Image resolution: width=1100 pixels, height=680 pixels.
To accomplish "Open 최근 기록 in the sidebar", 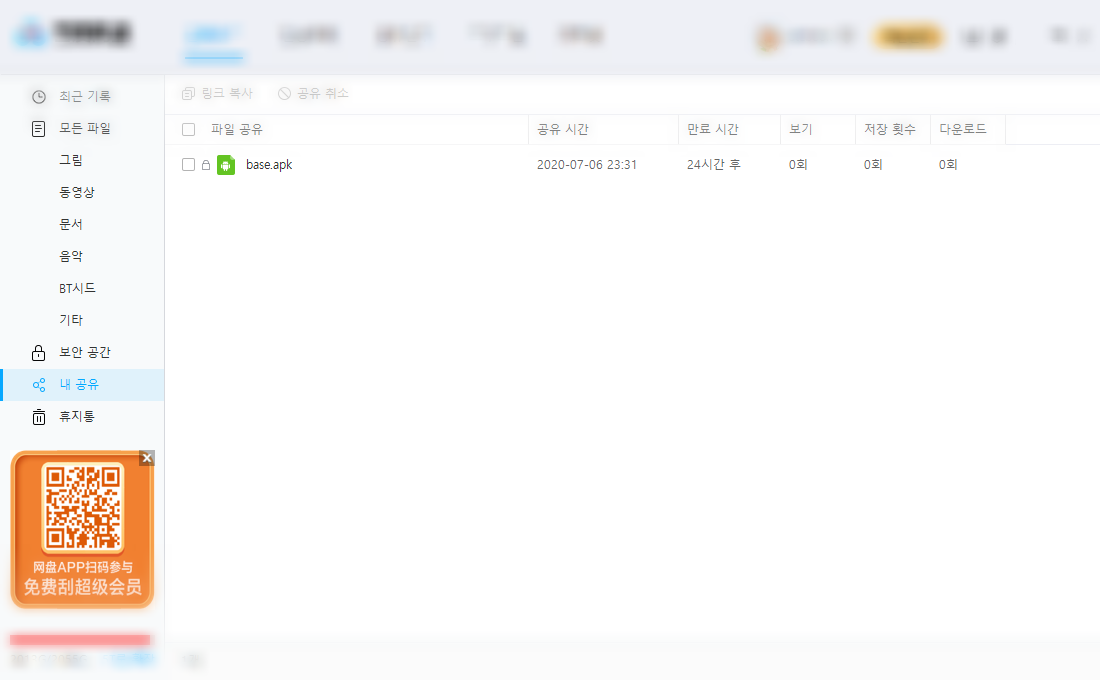I will point(84,96).
